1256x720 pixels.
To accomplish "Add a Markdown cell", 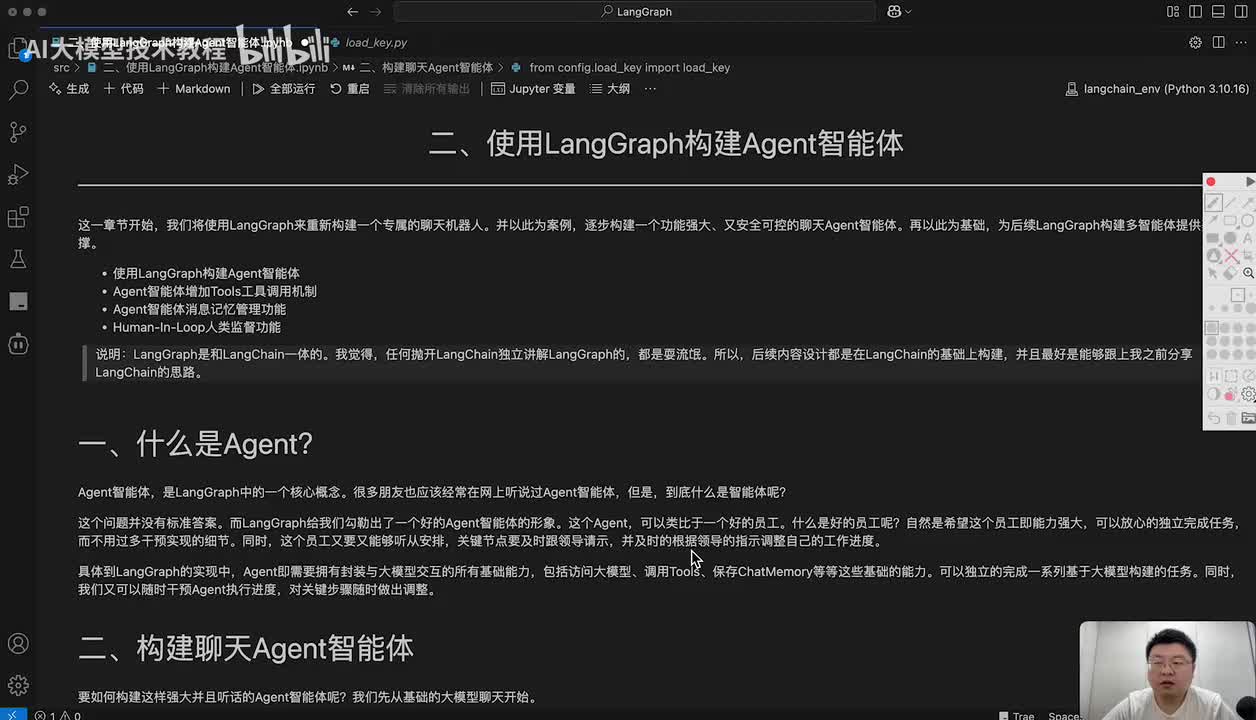I will click(x=194, y=89).
